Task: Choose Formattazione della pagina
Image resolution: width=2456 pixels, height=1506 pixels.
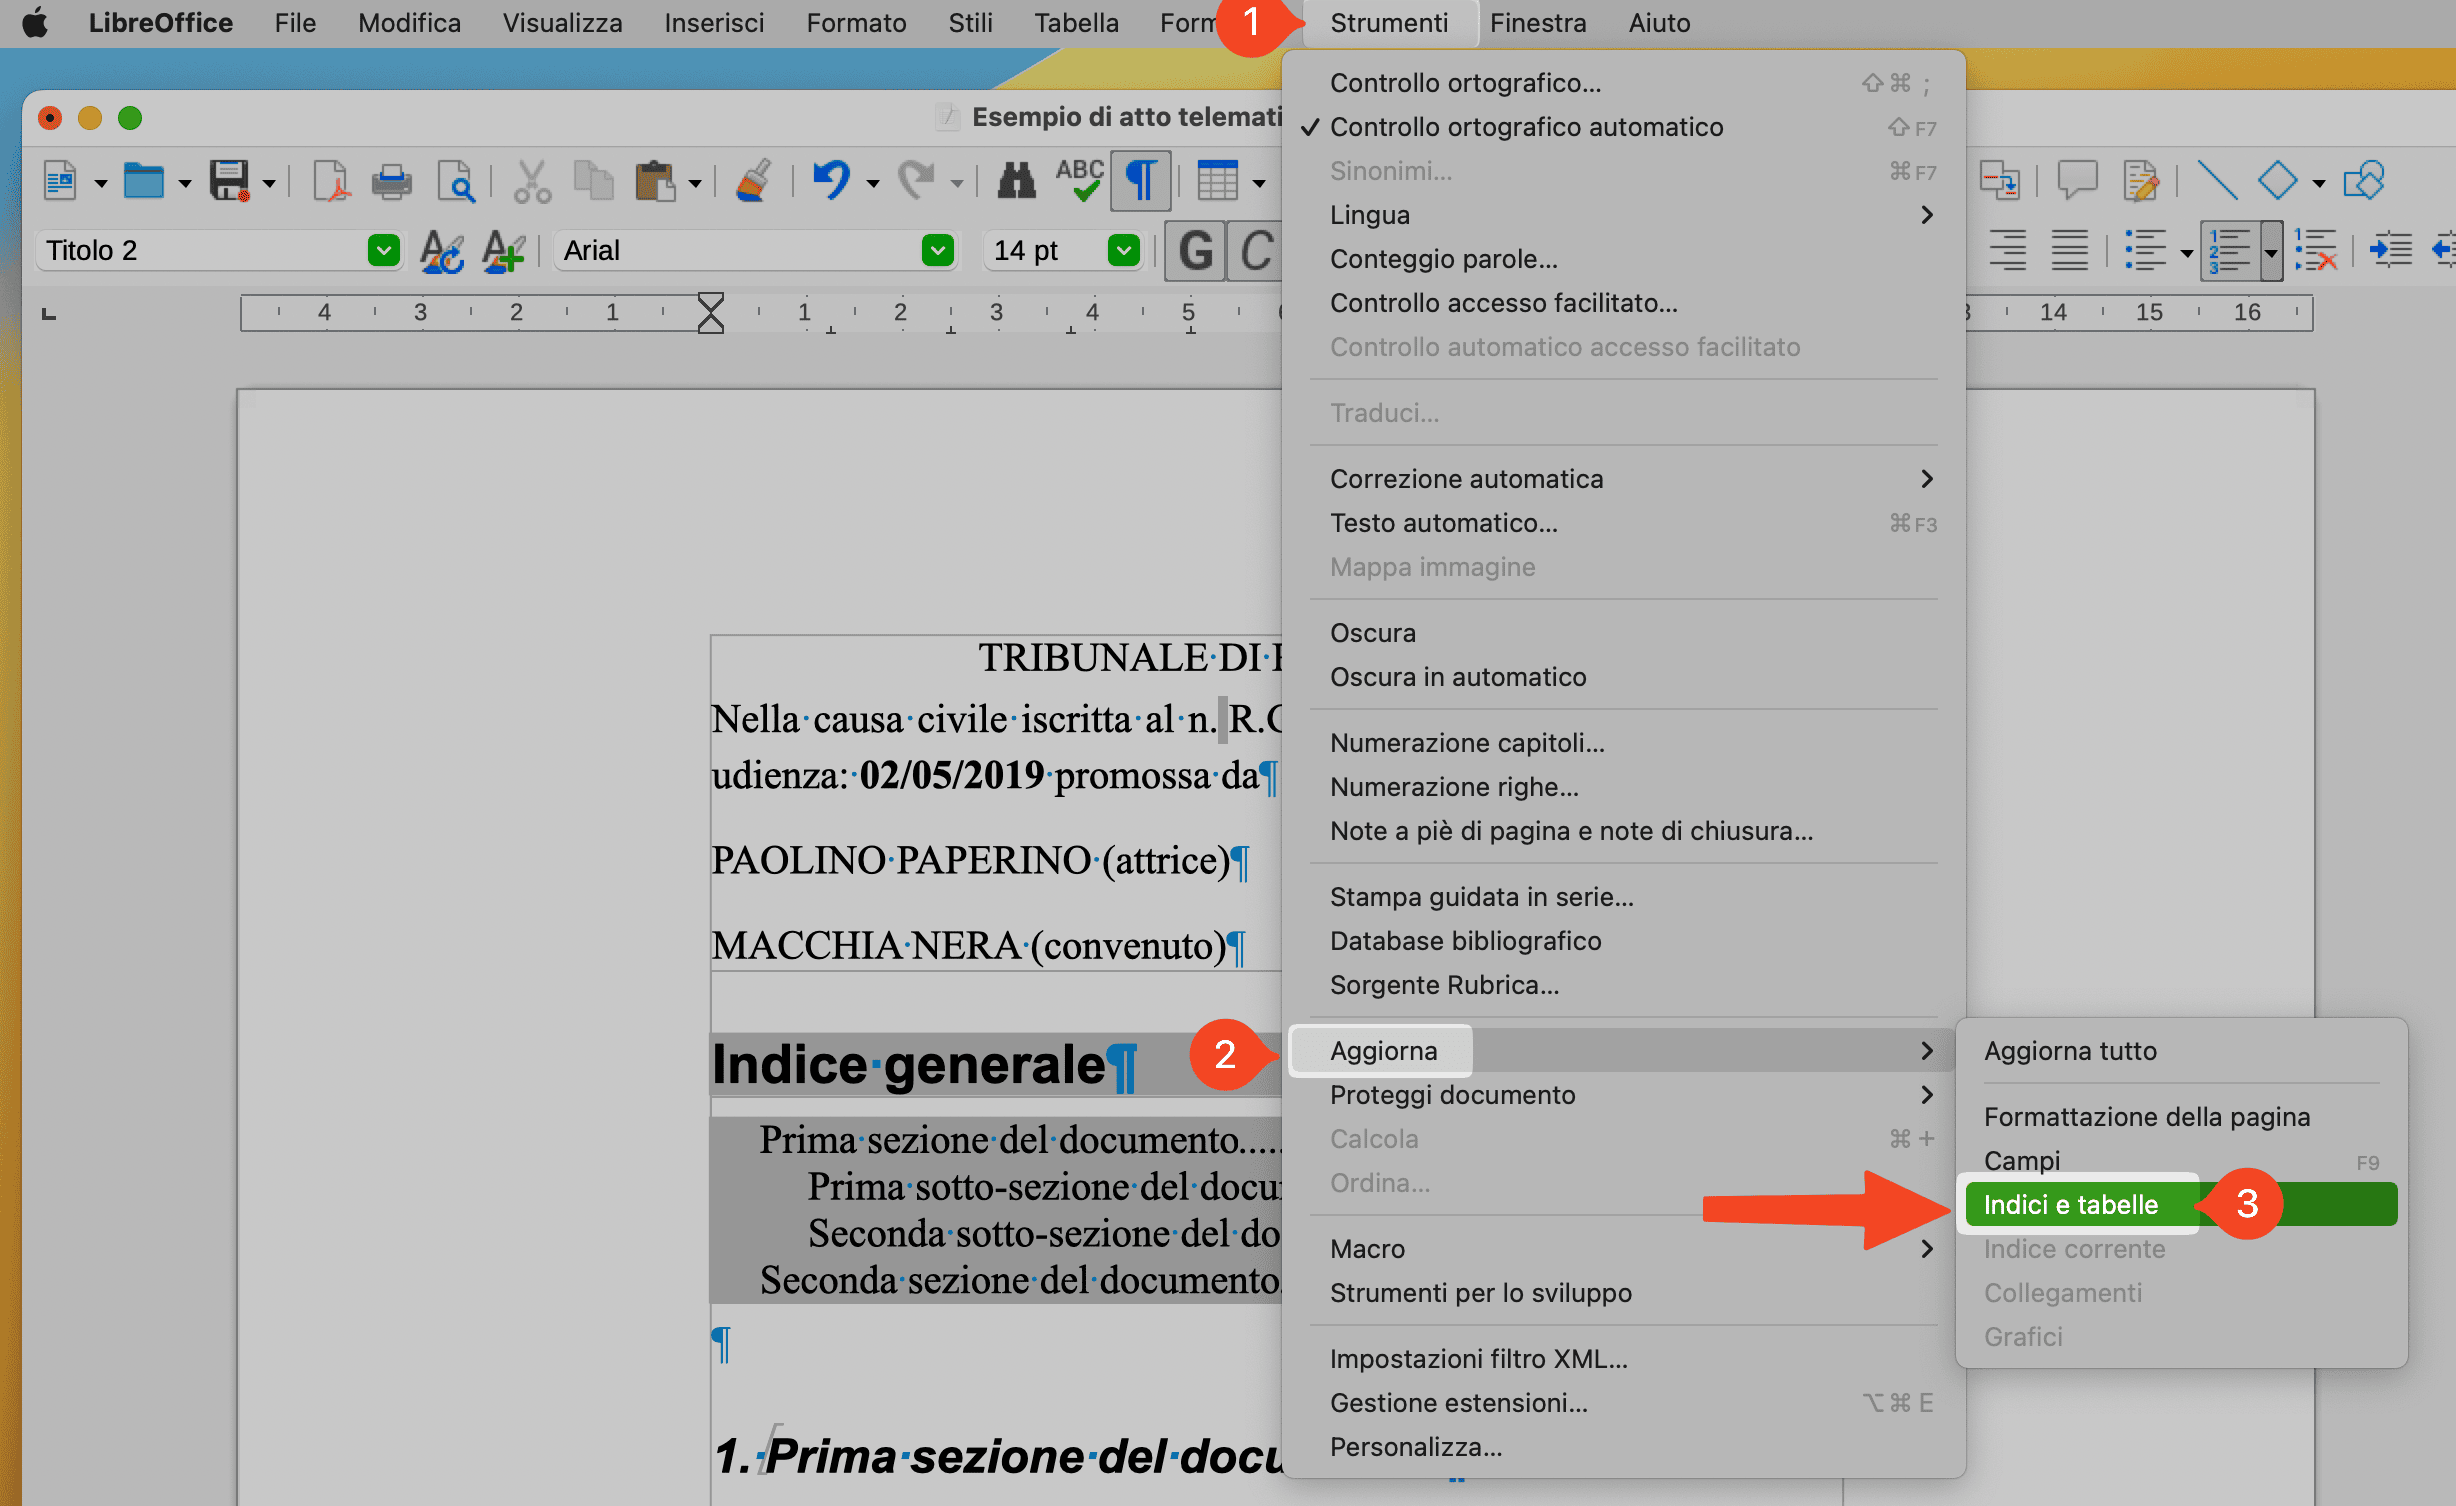Action: tap(2180, 1117)
